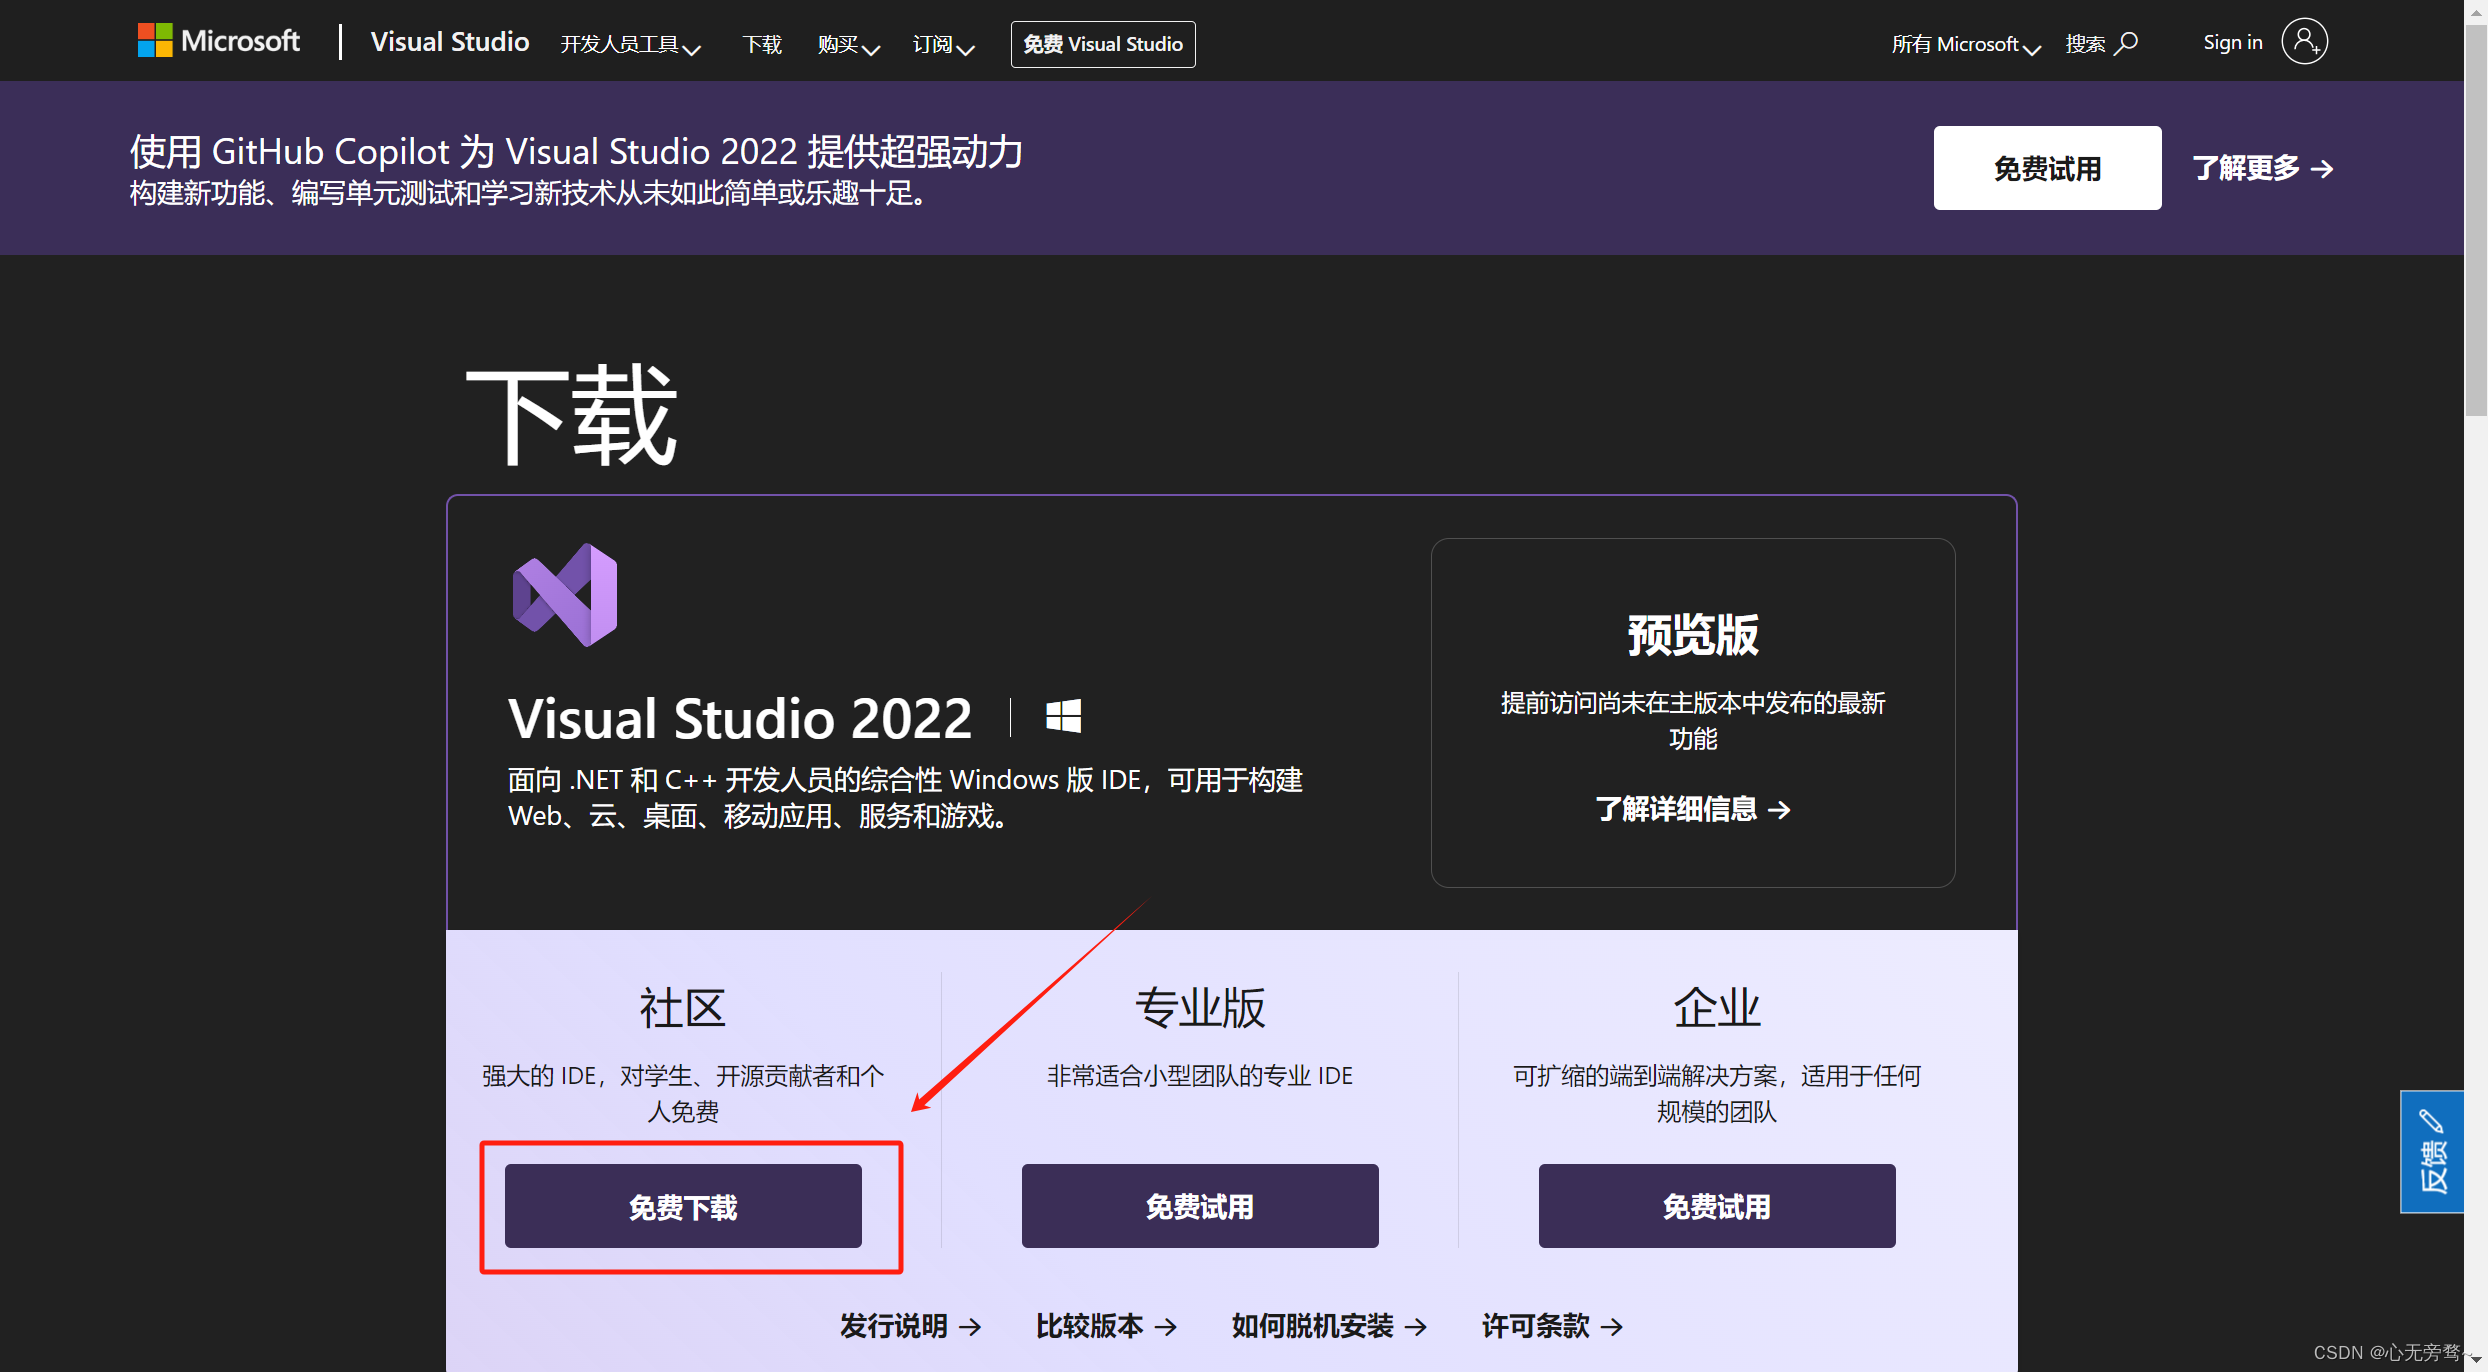The width and height of the screenshot is (2488, 1372).
Task: Expand the 所有 Microsoft dropdown
Action: point(1965,45)
